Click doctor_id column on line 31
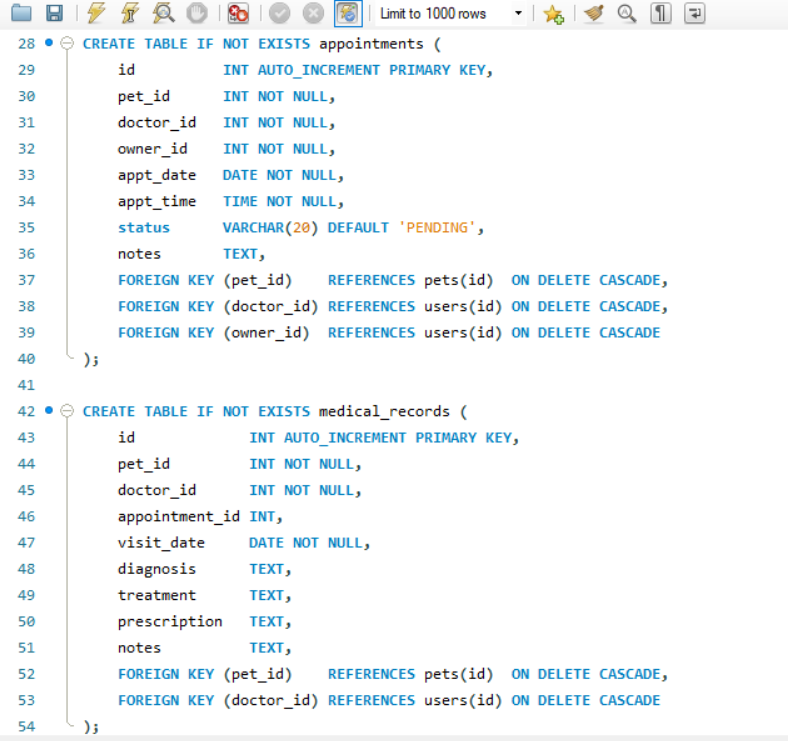This screenshot has height=741, width=788. tap(157, 123)
